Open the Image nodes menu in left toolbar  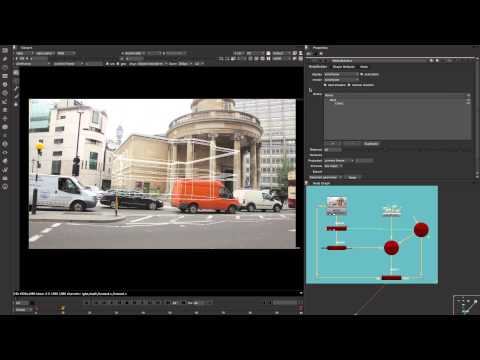(x=5, y=50)
